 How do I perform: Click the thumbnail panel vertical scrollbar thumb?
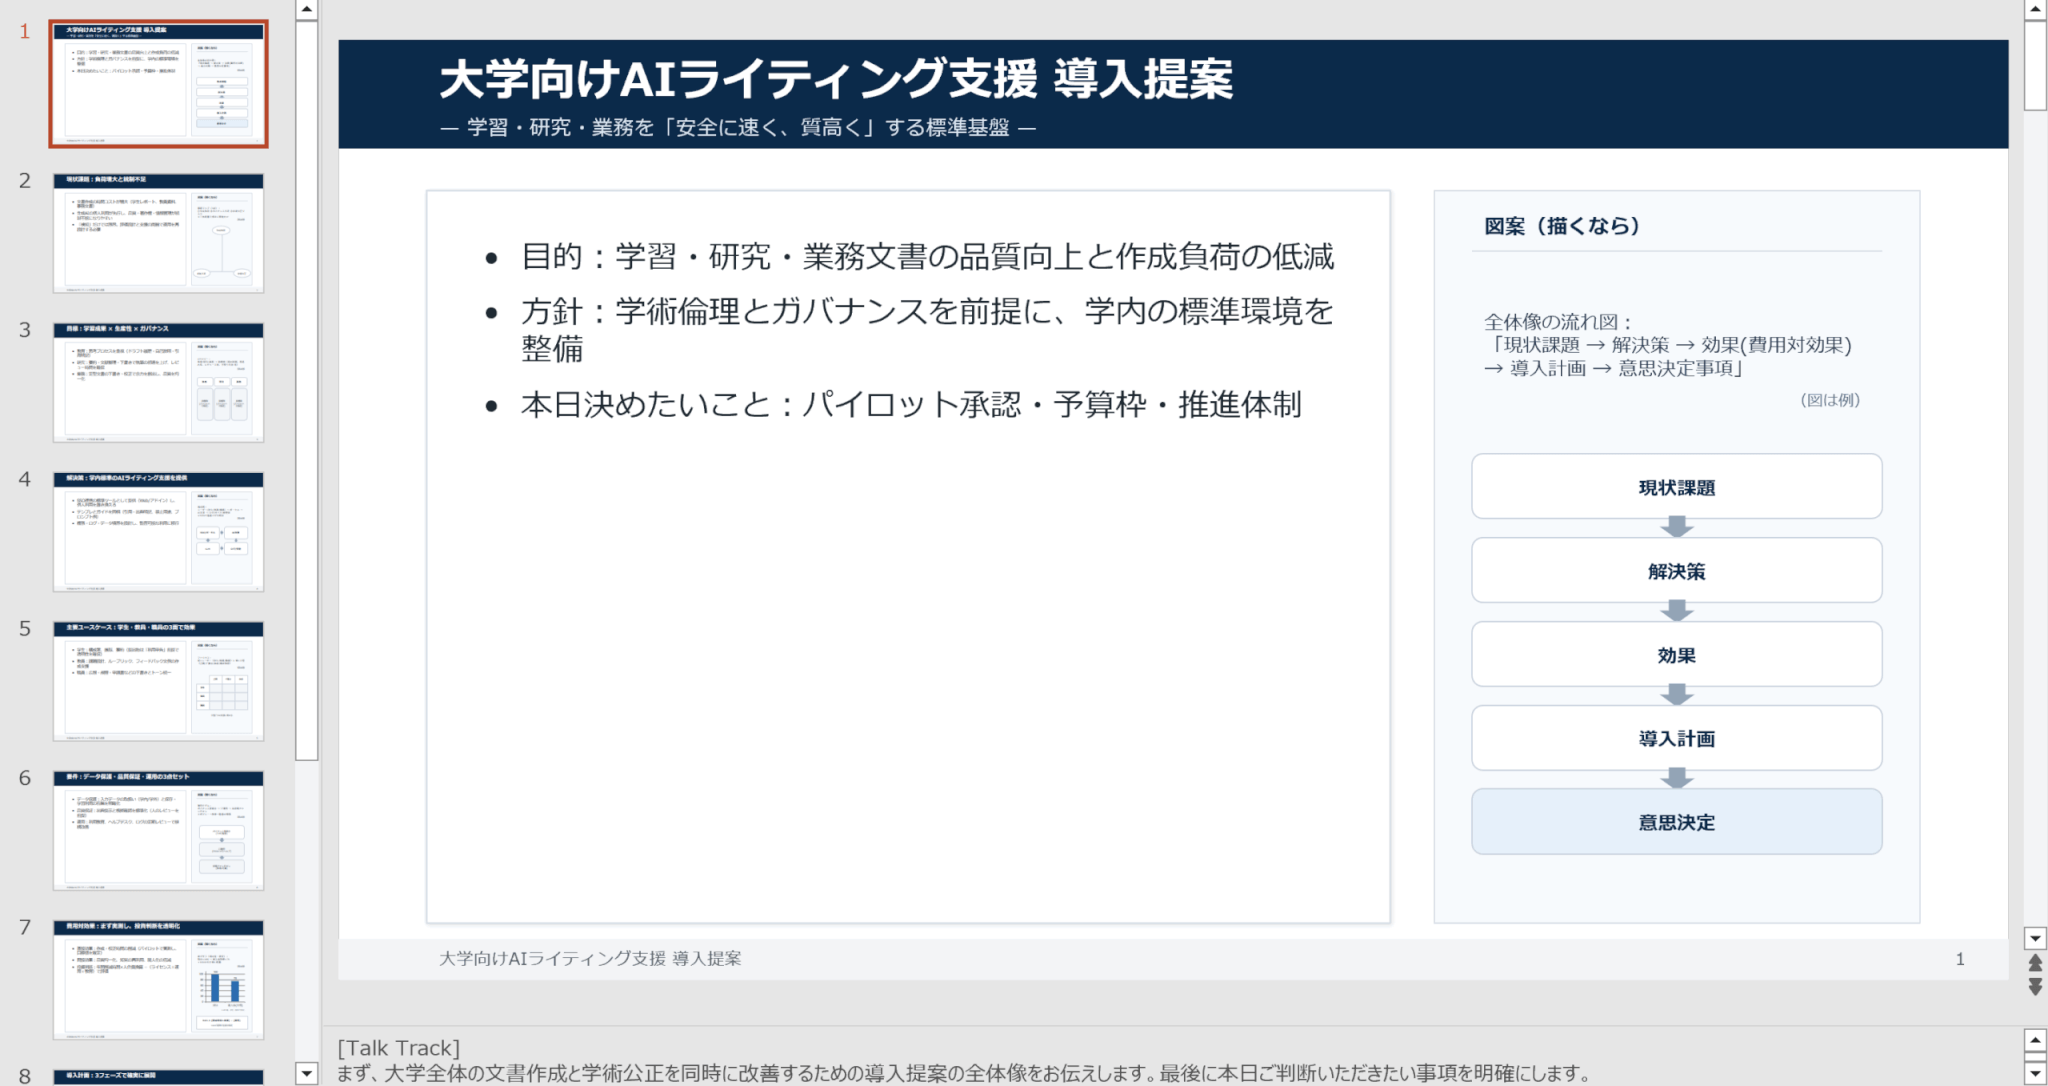click(307, 390)
